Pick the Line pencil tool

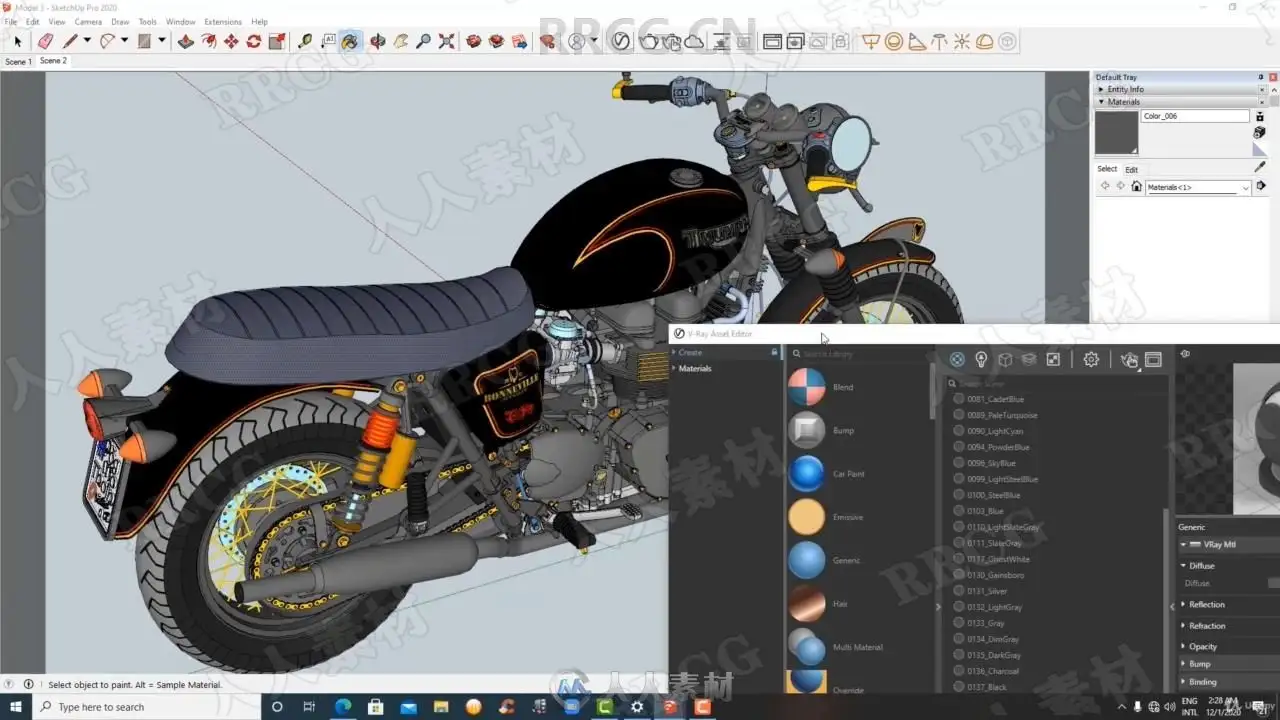70,41
